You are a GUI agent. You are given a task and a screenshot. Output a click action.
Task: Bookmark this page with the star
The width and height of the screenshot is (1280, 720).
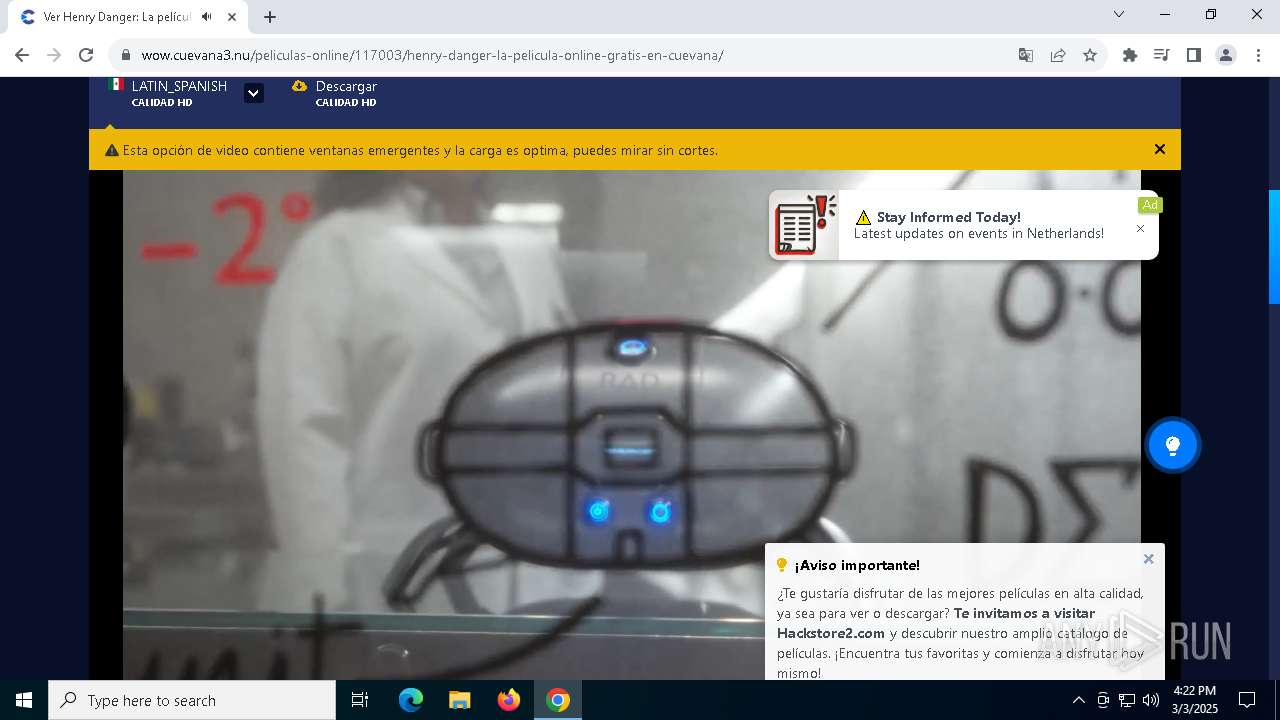pyautogui.click(x=1090, y=55)
